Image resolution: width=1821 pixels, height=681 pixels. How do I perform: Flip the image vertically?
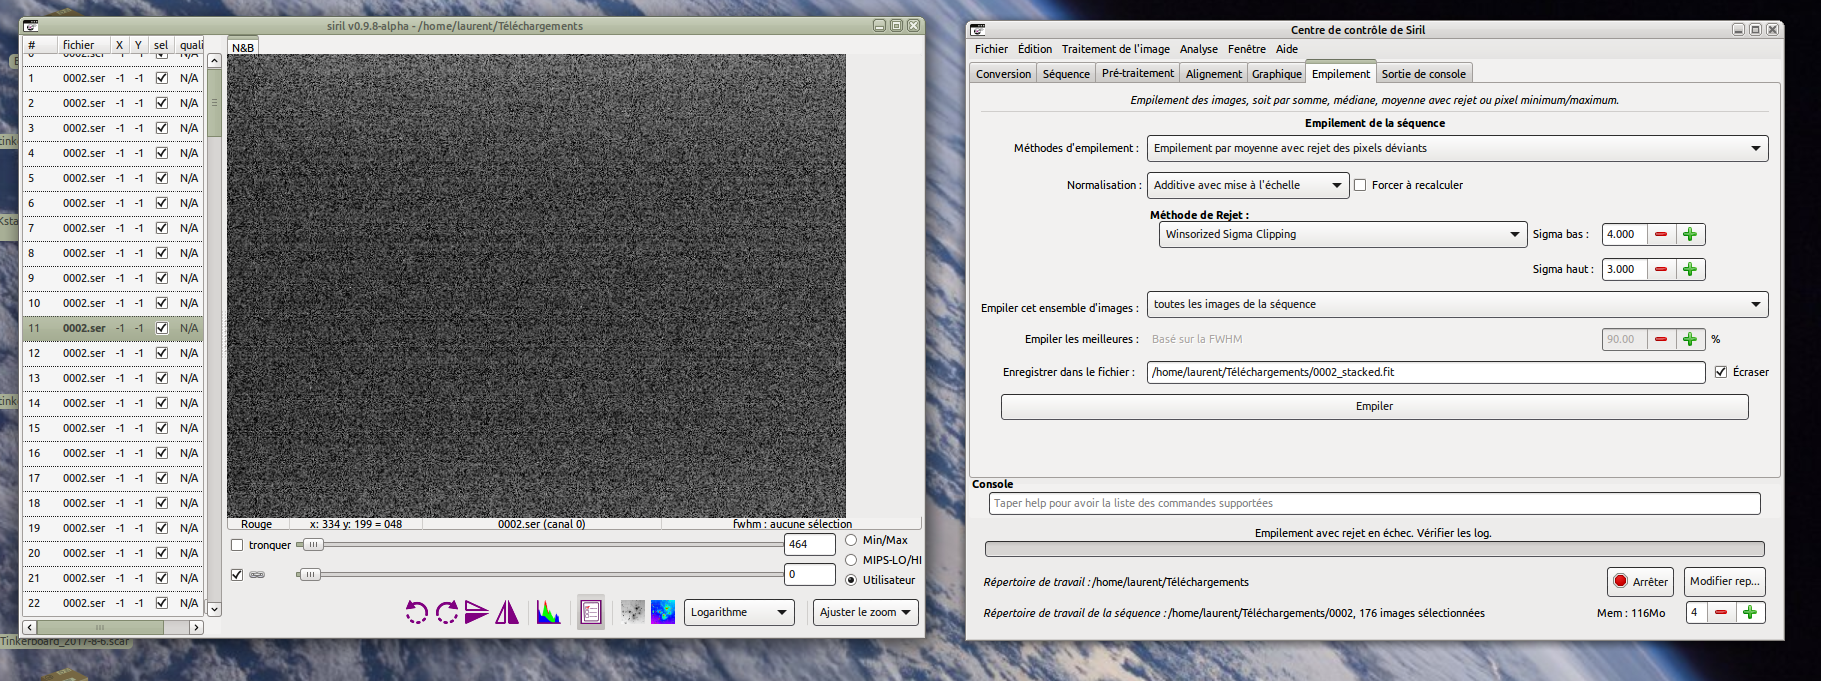pos(477,612)
